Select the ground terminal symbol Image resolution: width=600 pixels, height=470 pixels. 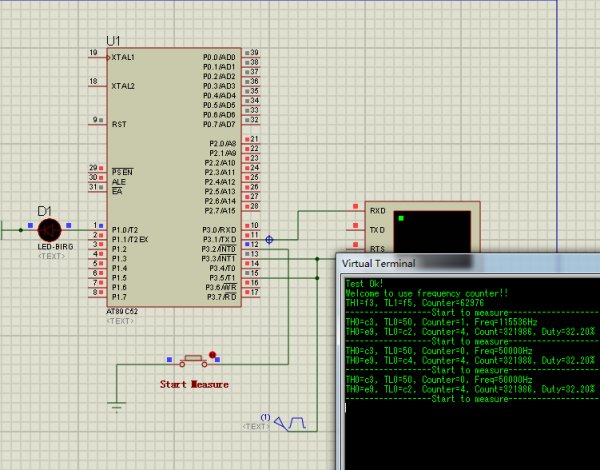point(117,406)
